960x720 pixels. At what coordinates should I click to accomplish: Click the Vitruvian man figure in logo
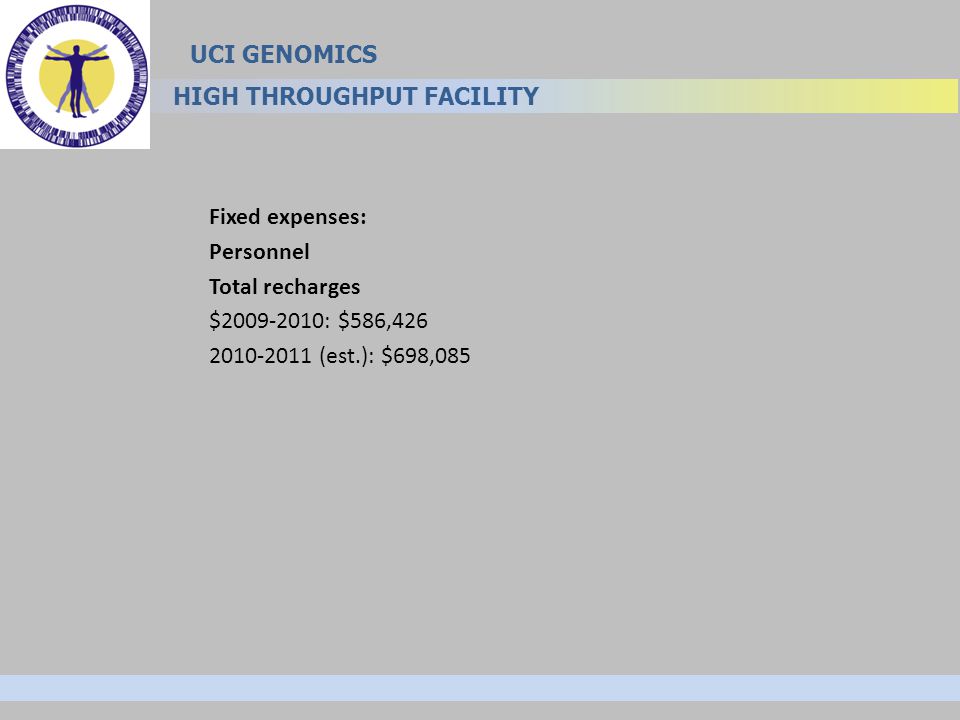[x=77, y=81]
